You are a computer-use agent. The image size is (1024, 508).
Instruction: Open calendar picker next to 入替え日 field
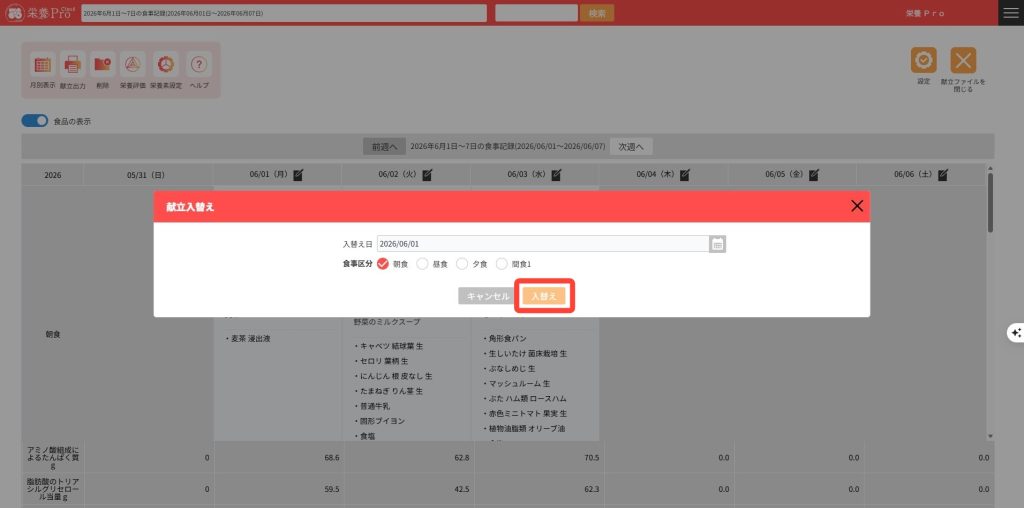[x=718, y=244]
